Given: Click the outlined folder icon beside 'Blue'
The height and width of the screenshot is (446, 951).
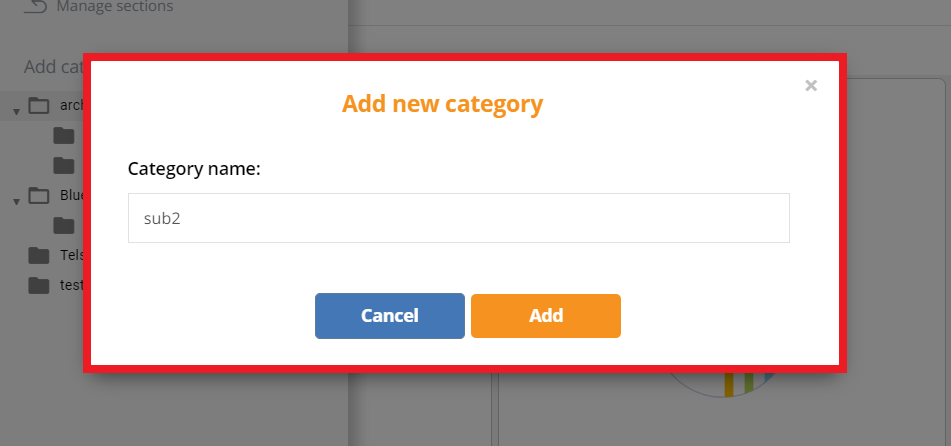Looking at the screenshot, I should point(39,196).
